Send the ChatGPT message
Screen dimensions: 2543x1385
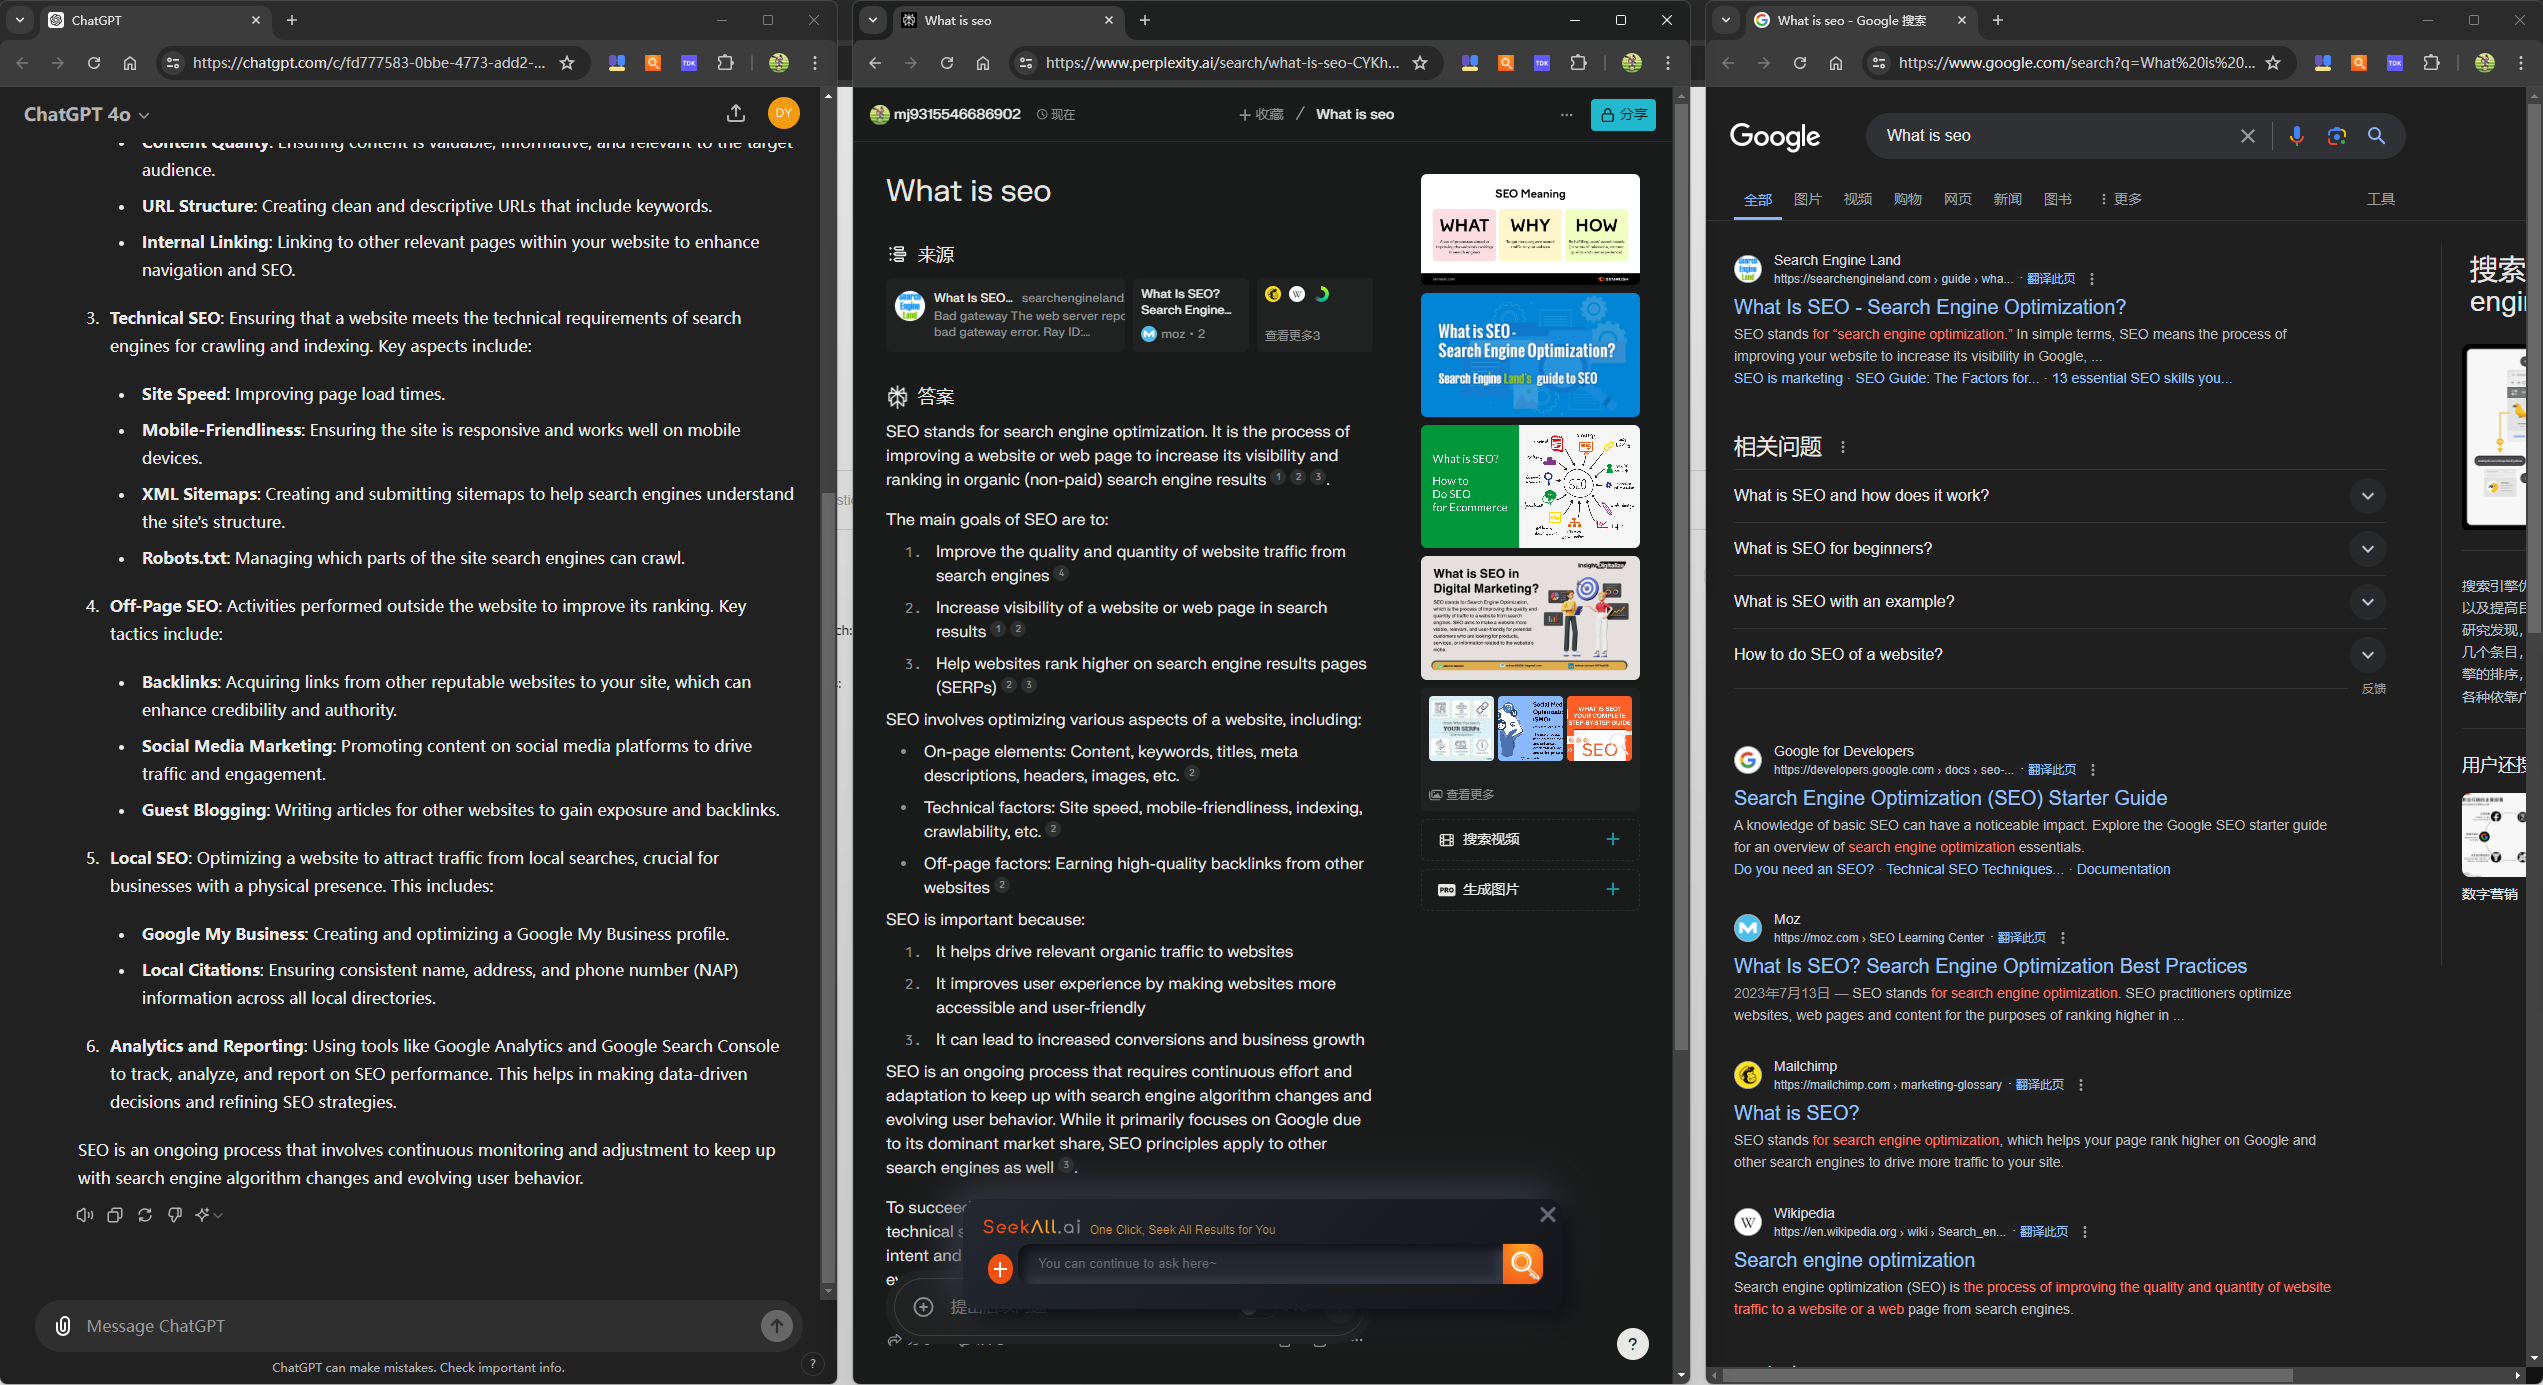point(777,1326)
